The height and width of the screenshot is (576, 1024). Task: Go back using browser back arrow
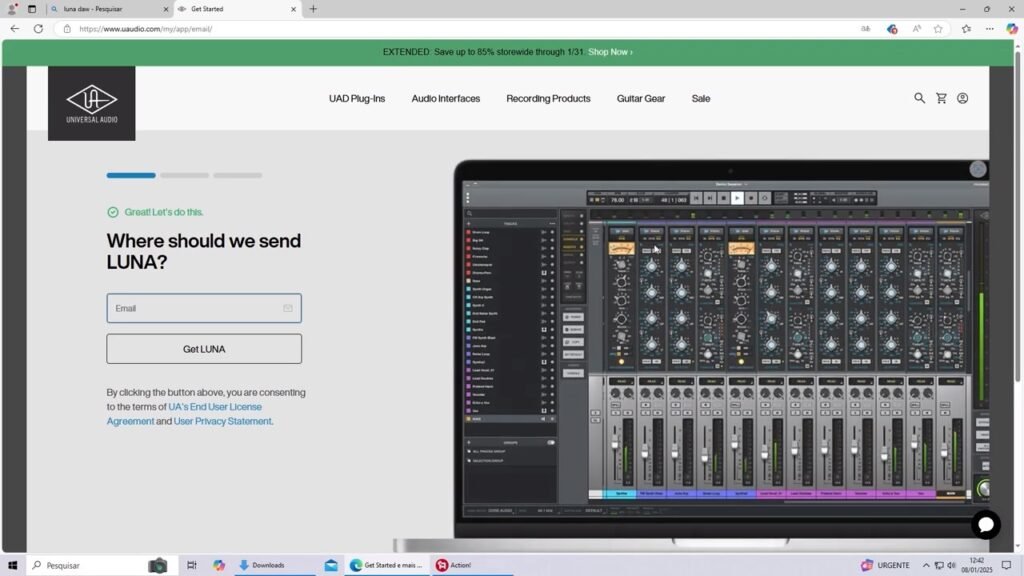click(14, 29)
